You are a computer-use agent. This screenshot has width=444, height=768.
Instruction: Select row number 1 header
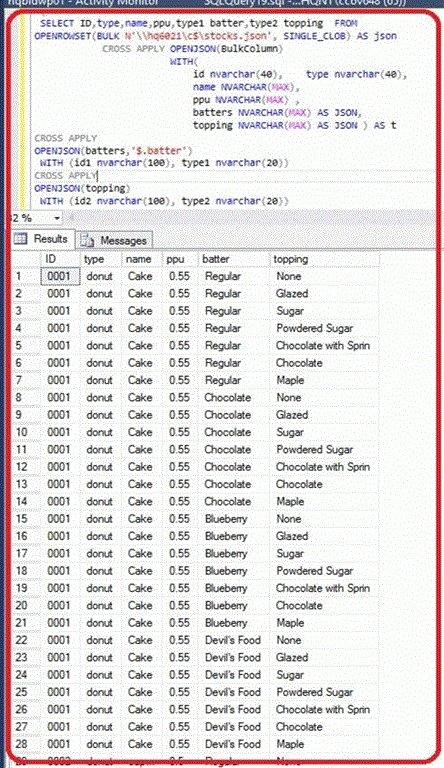pyautogui.click(x=25, y=276)
